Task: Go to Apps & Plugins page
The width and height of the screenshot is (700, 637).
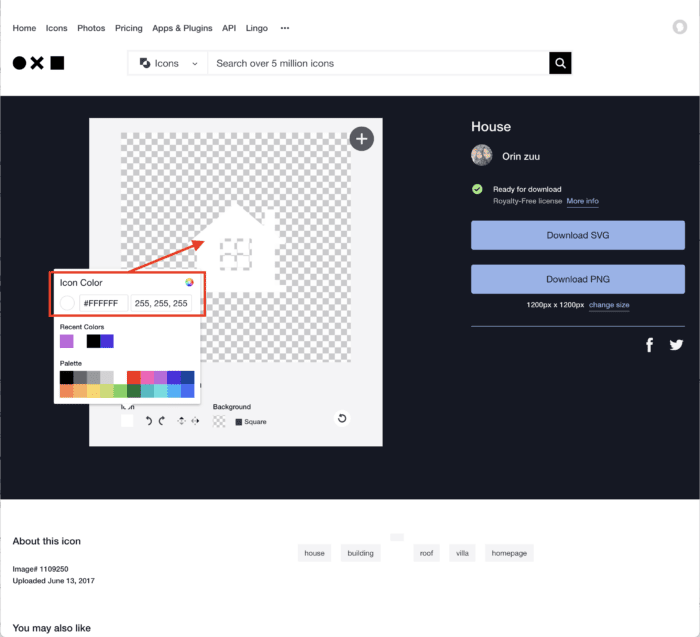Action: pos(182,28)
